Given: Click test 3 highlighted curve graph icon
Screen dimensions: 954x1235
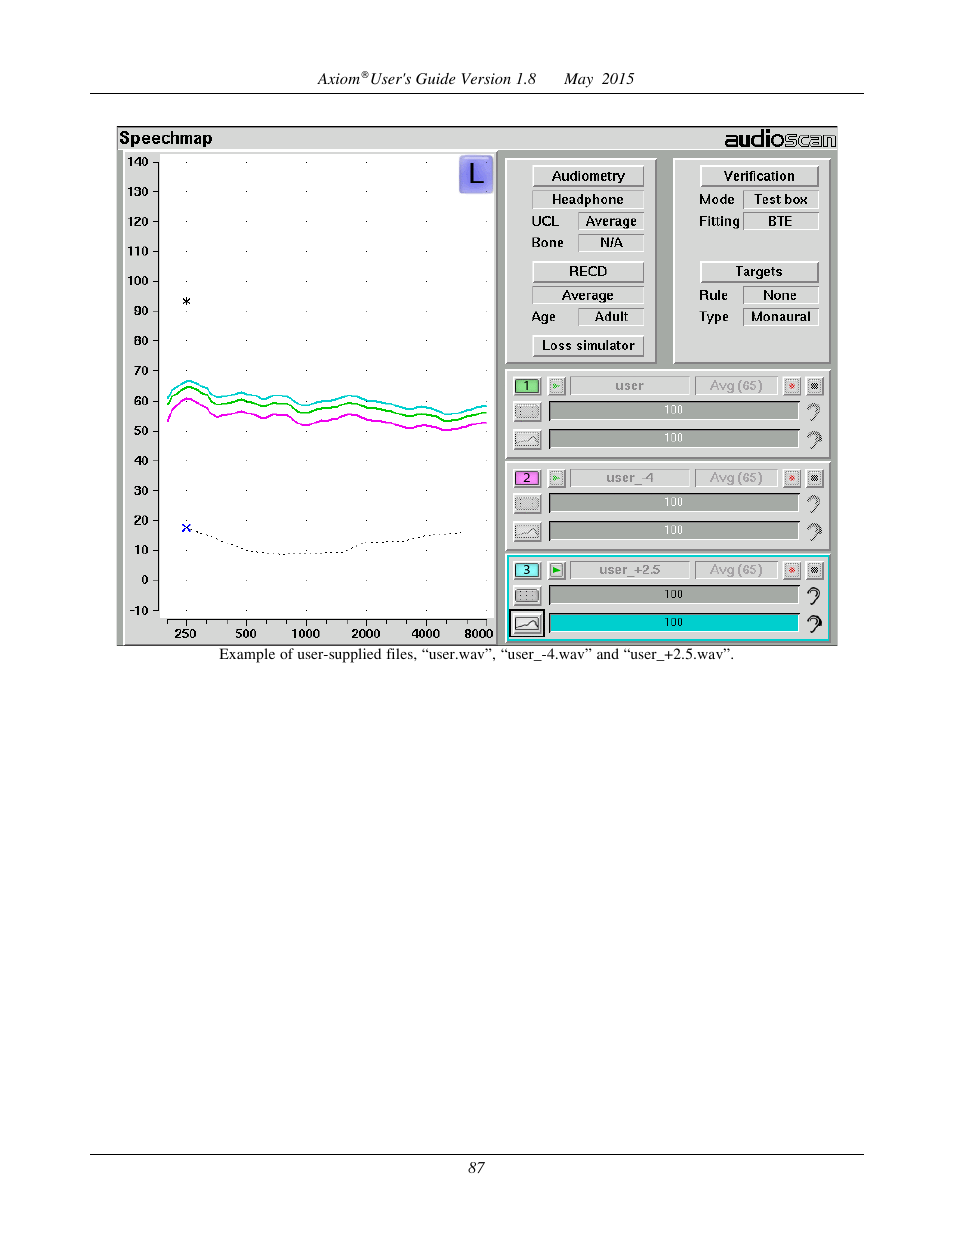Looking at the screenshot, I should [x=527, y=623].
